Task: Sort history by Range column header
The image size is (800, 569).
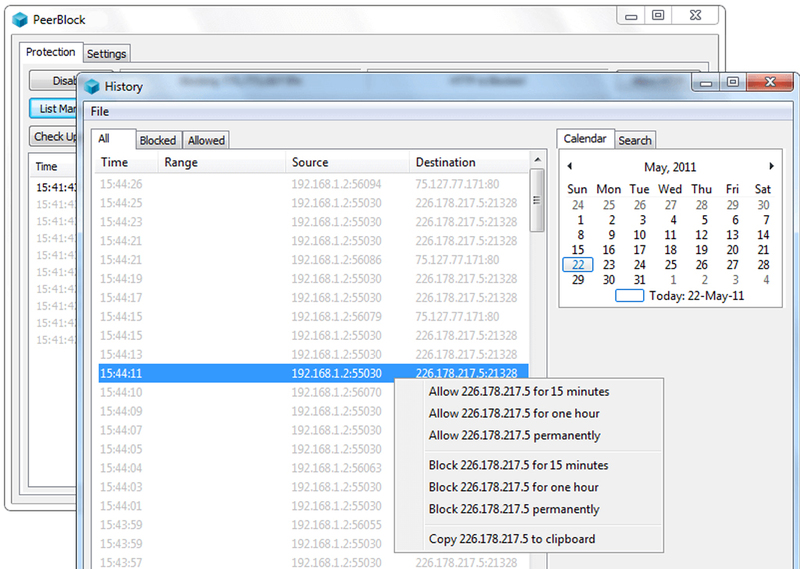Action: coord(221,162)
